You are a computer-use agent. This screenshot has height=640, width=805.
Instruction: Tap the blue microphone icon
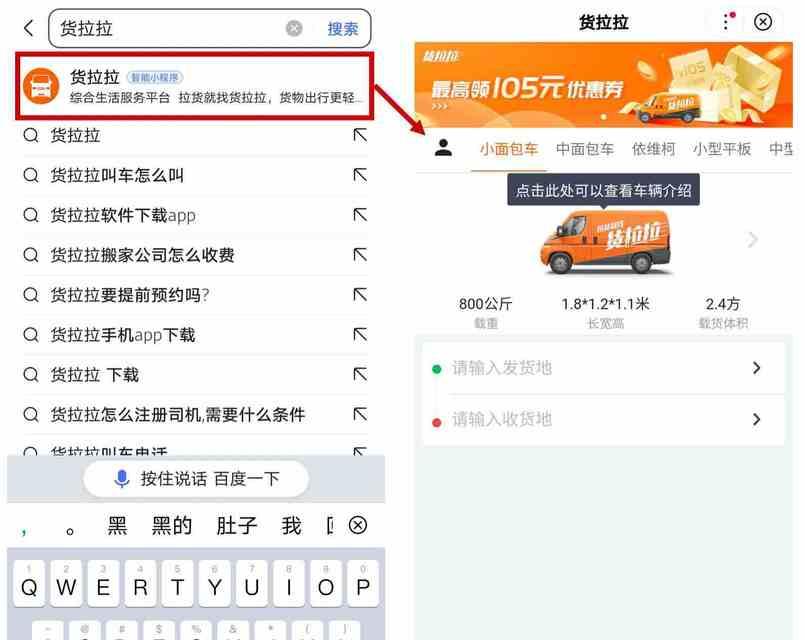(122, 479)
